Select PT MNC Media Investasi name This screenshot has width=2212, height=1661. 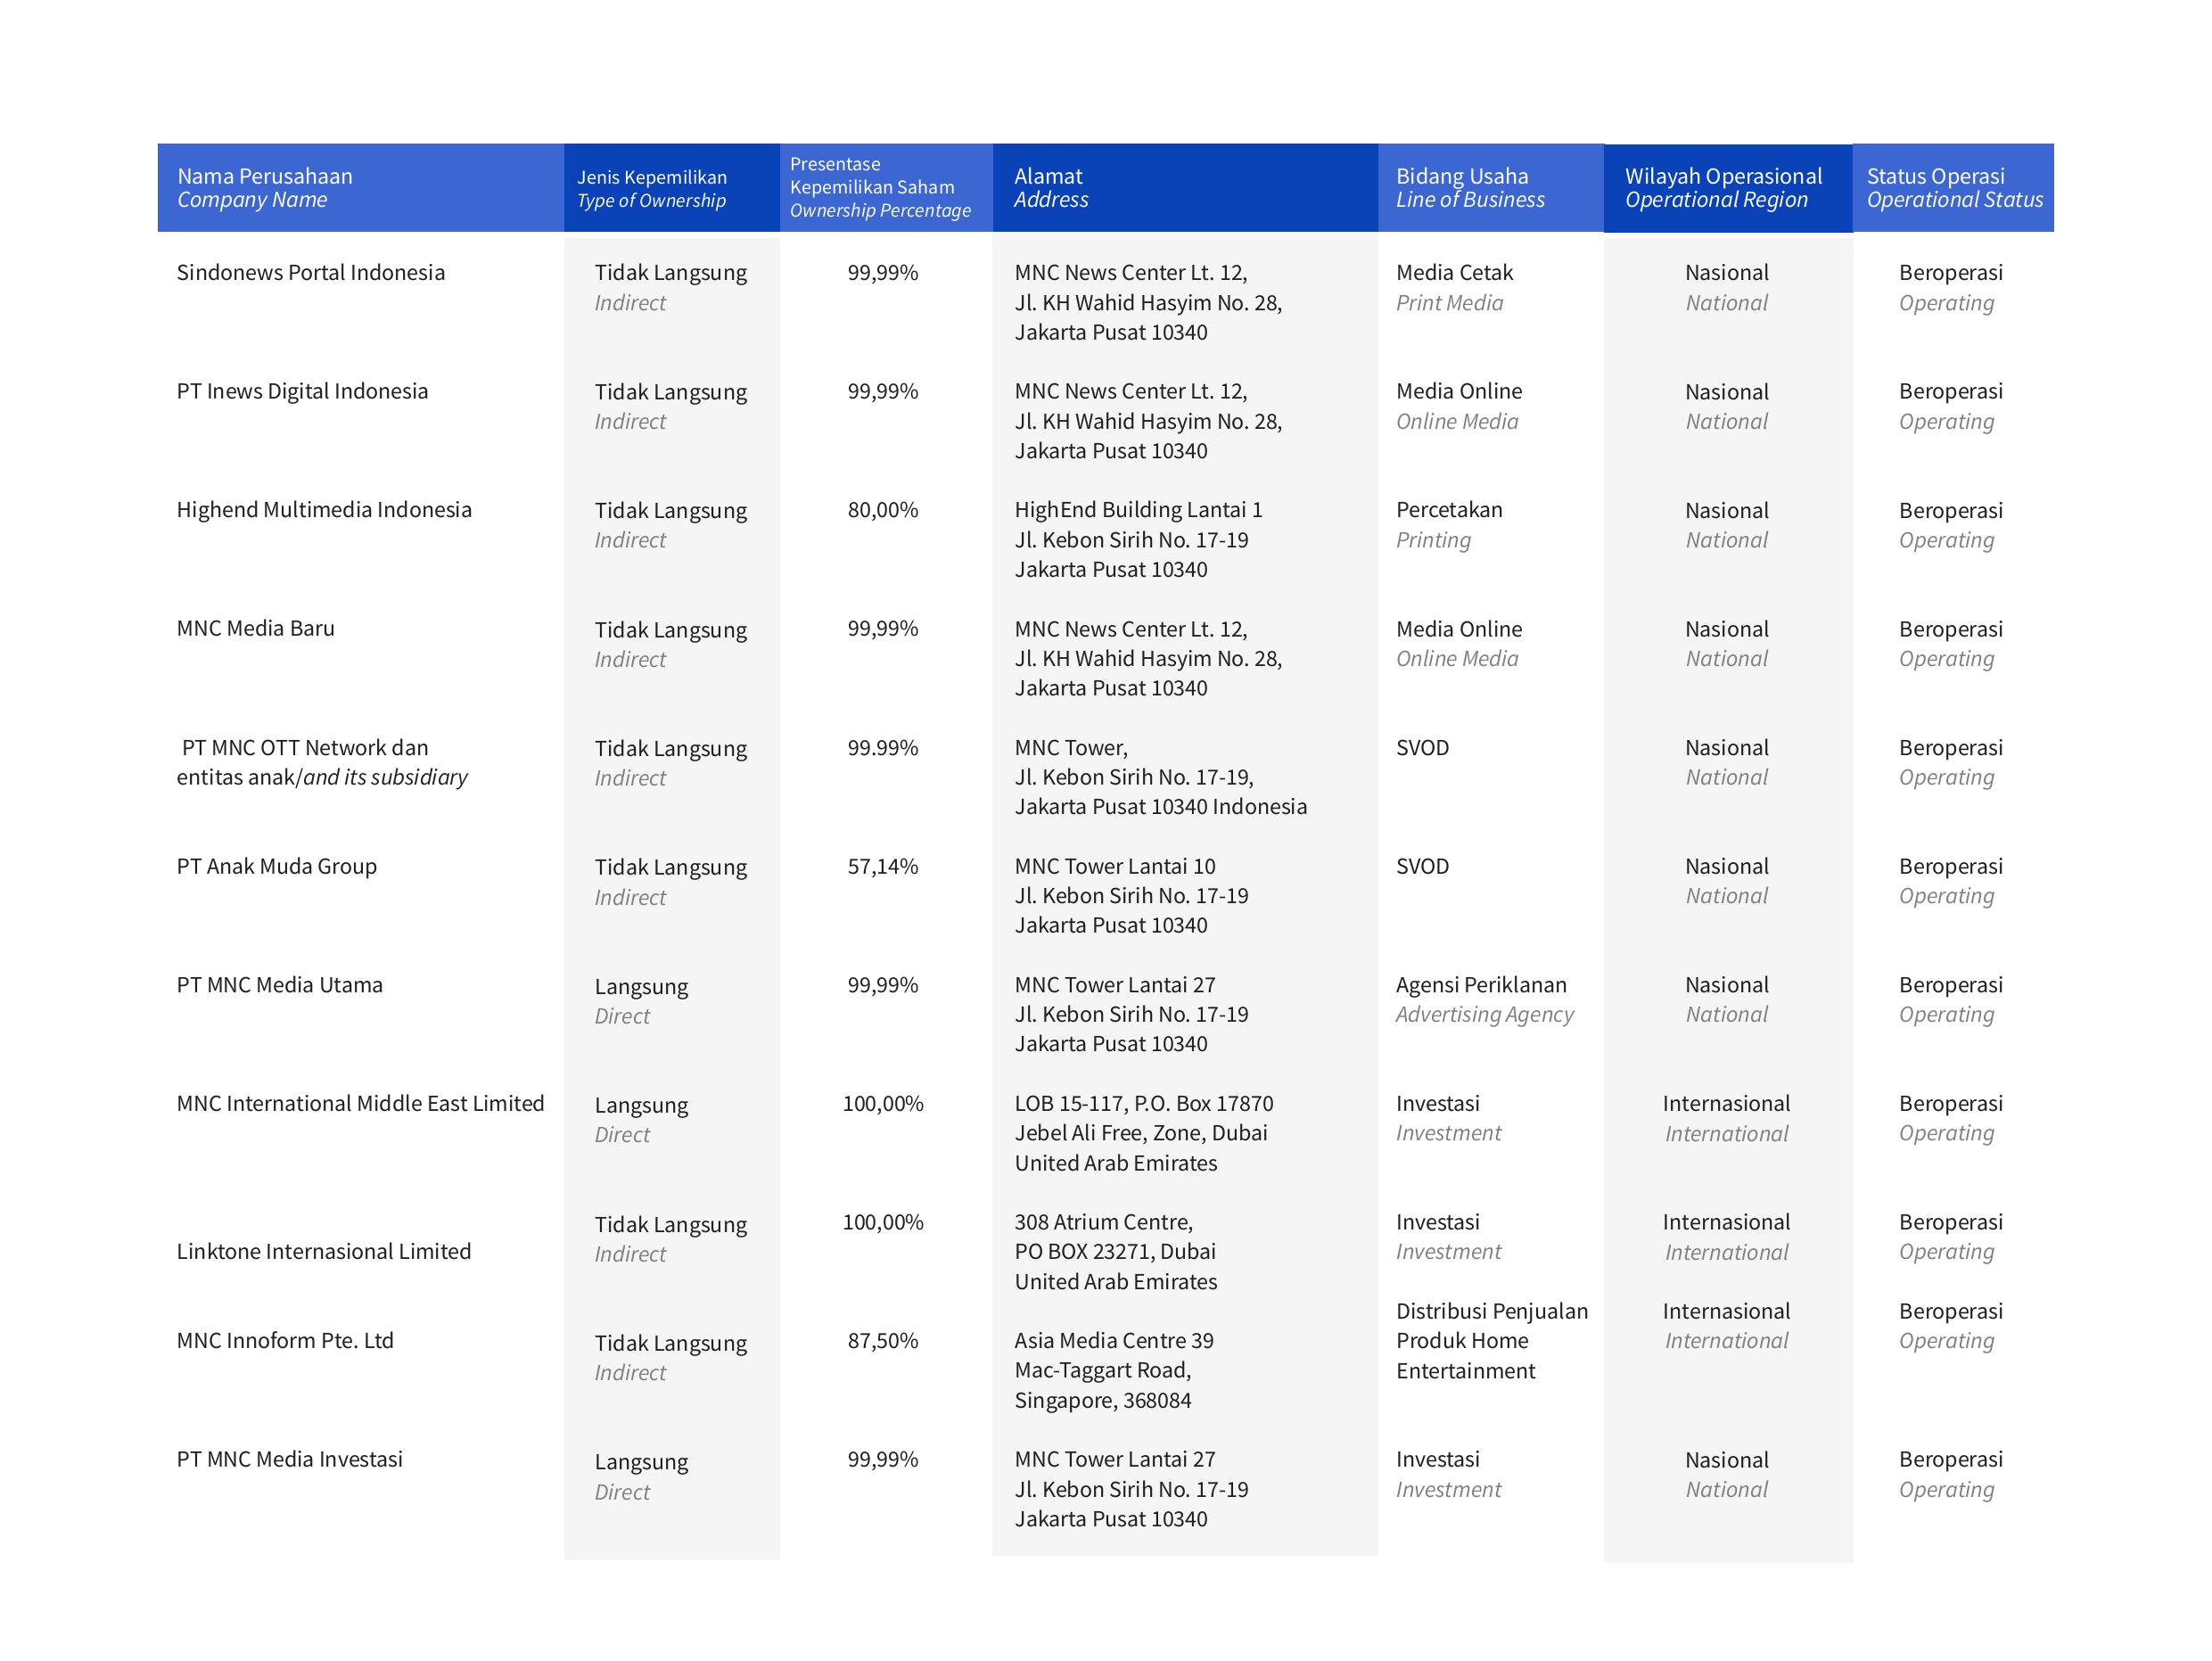pyautogui.click(x=290, y=1460)
